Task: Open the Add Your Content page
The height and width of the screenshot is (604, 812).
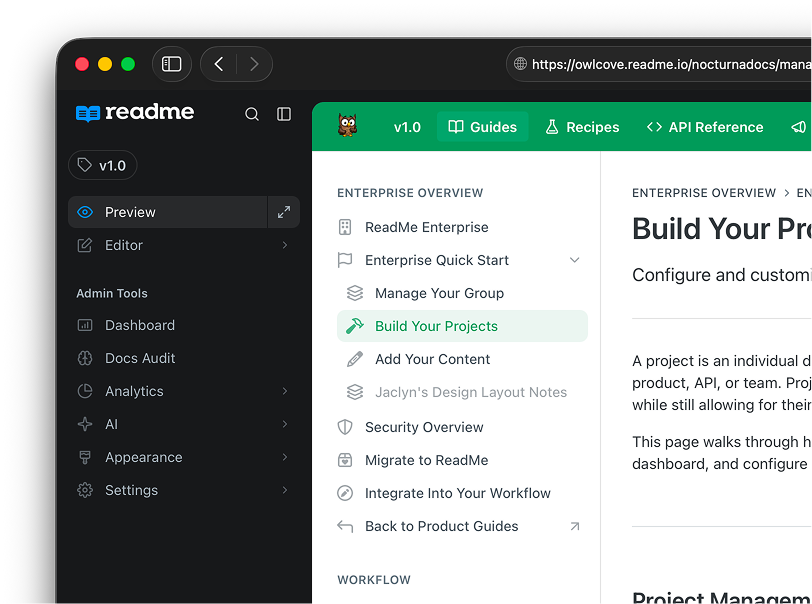Action: pos(462,359)
